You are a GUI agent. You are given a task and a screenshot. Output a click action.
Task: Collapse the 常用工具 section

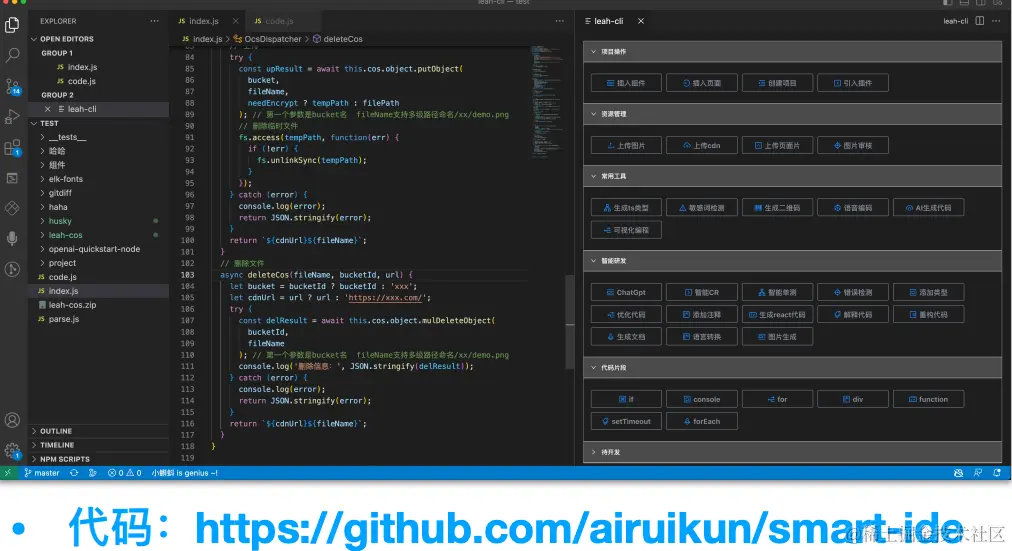tap(793, 176)
